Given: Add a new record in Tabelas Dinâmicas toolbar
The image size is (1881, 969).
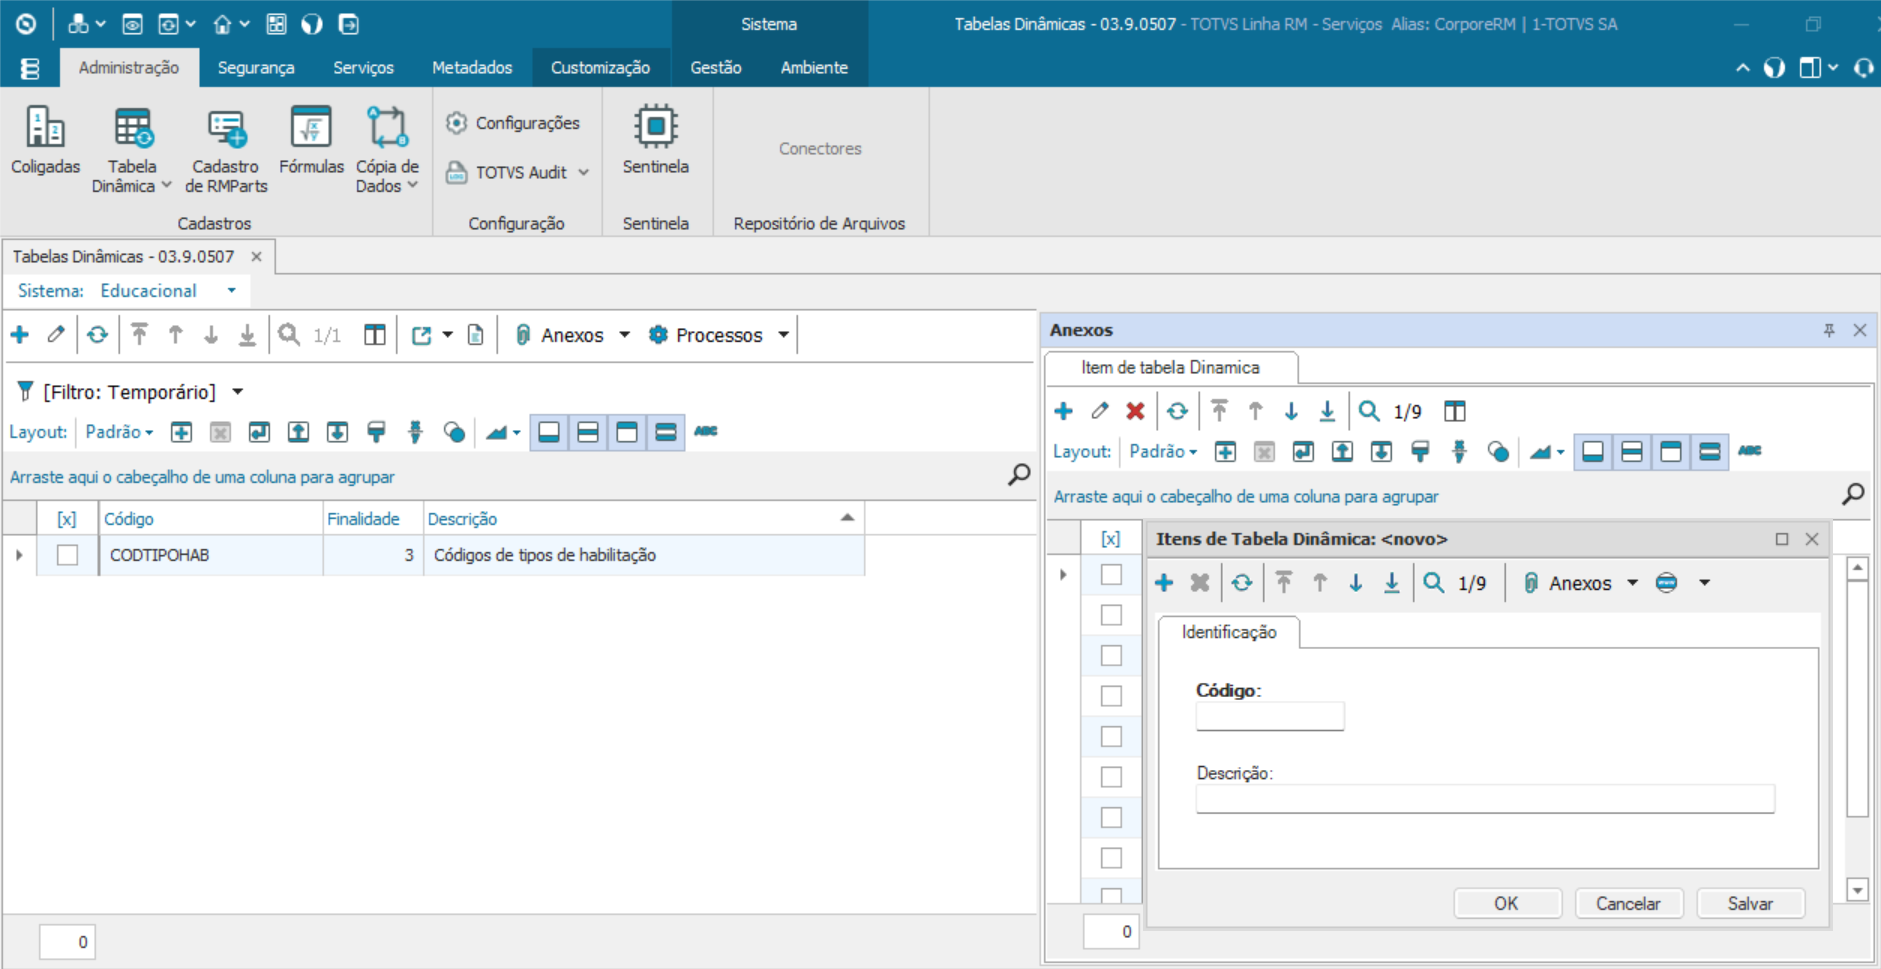Looking at the screenshot, I should (20, 335).
